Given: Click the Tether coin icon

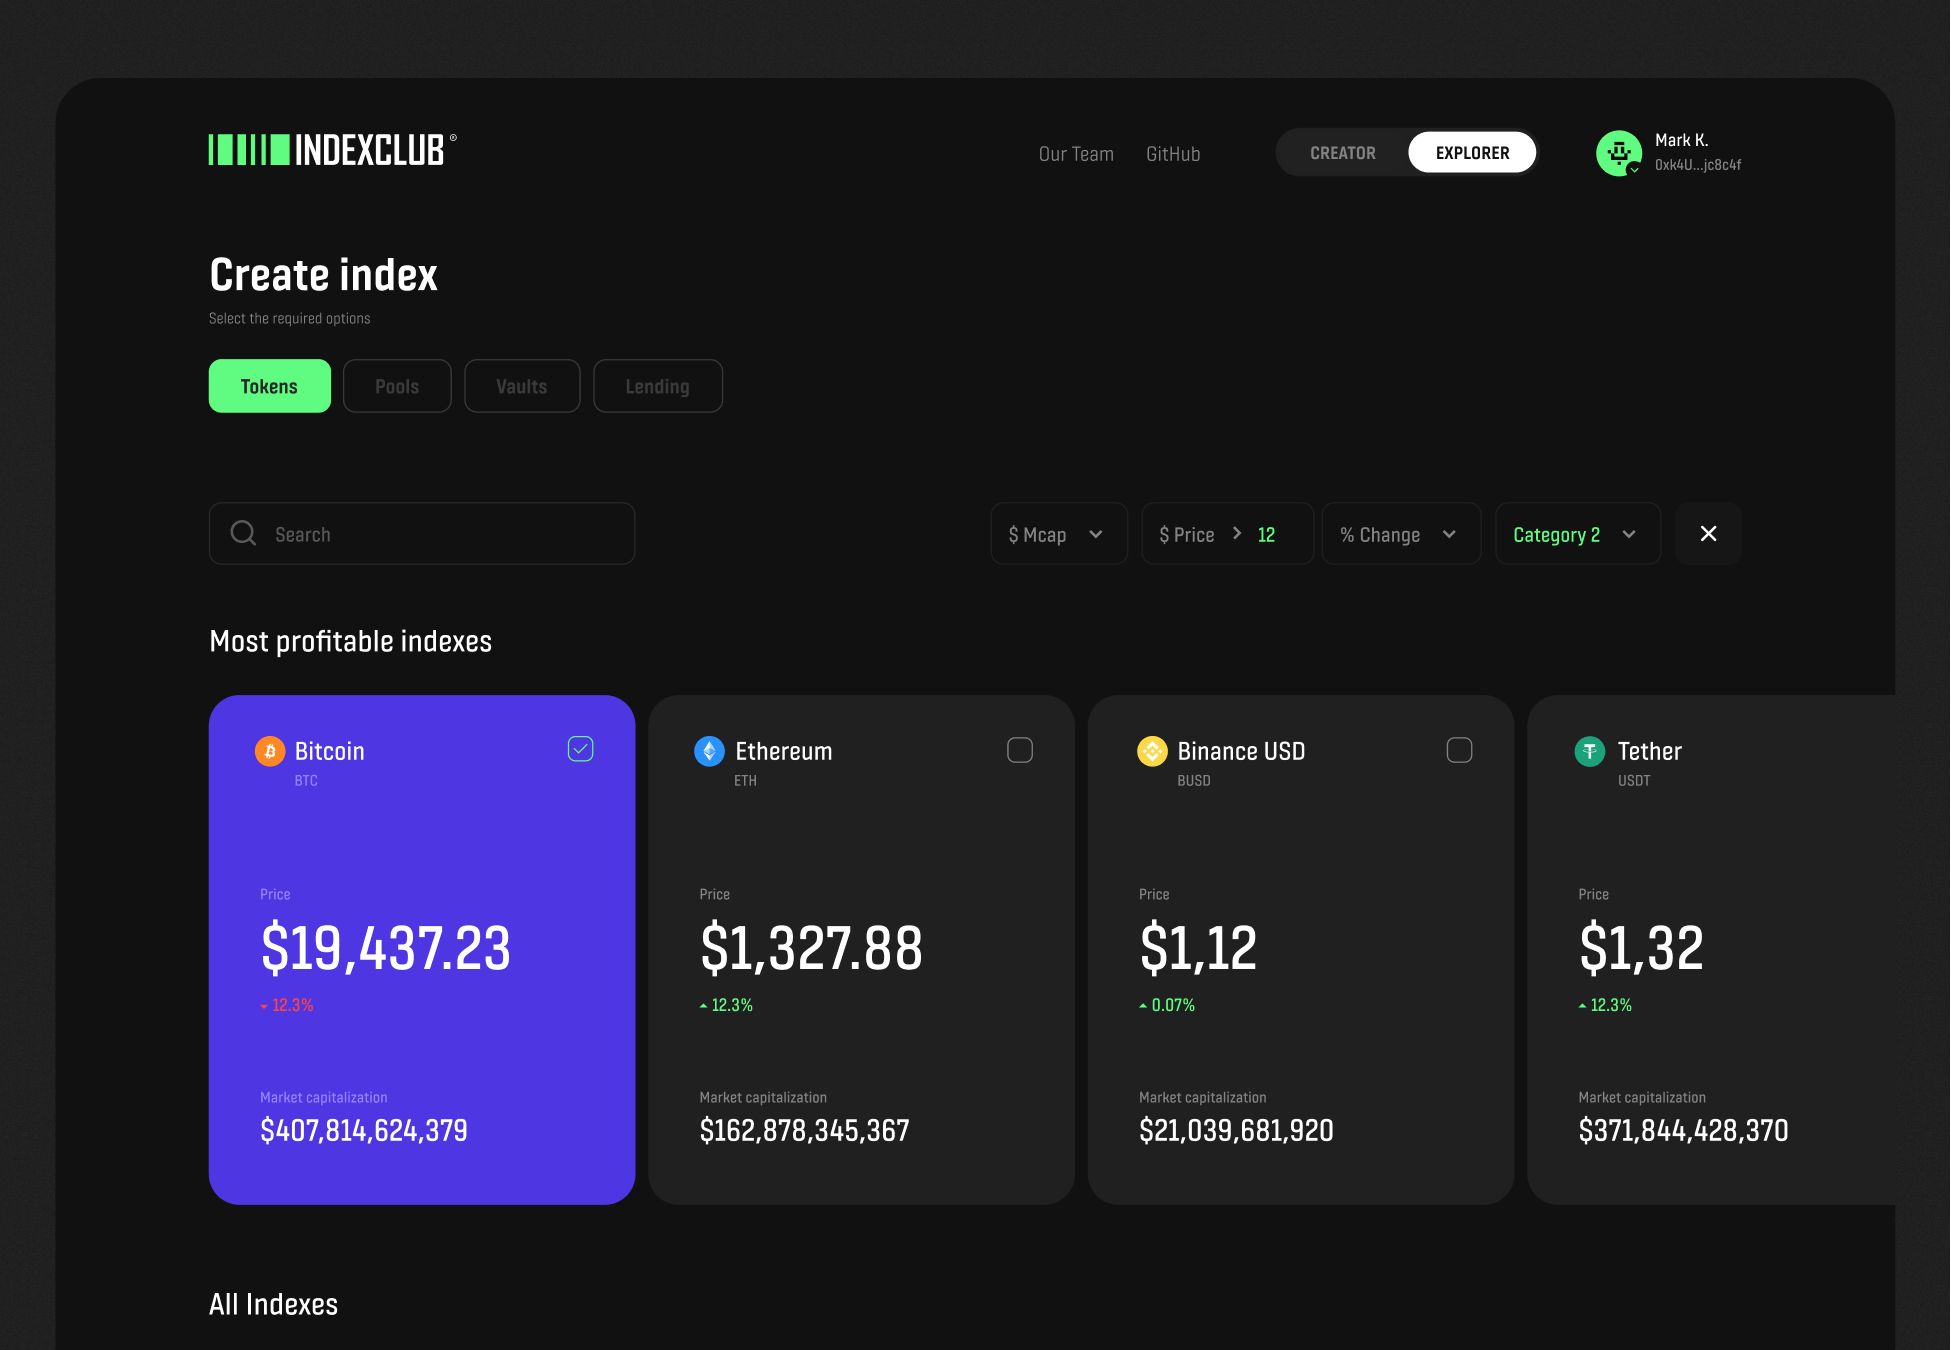Looking at the screenshot, I should 1589,751.
